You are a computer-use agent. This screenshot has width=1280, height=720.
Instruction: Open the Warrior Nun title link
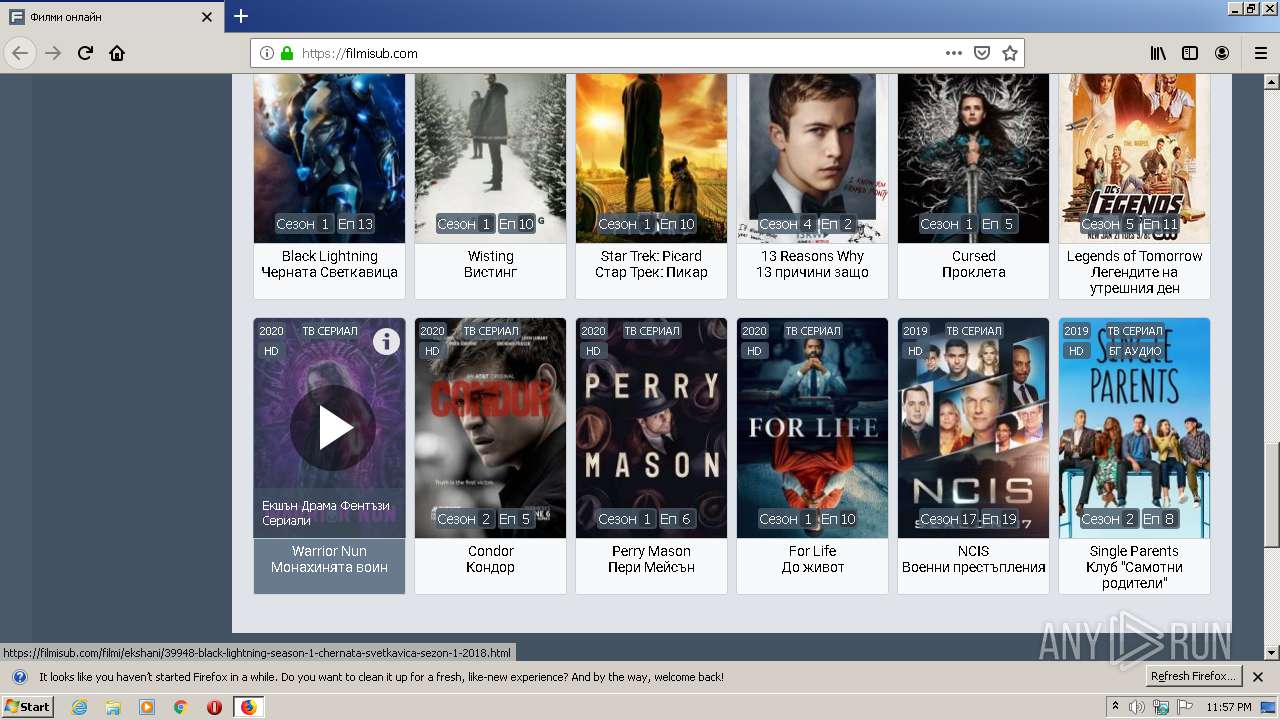pyautogui.click(x=329, y=559)
